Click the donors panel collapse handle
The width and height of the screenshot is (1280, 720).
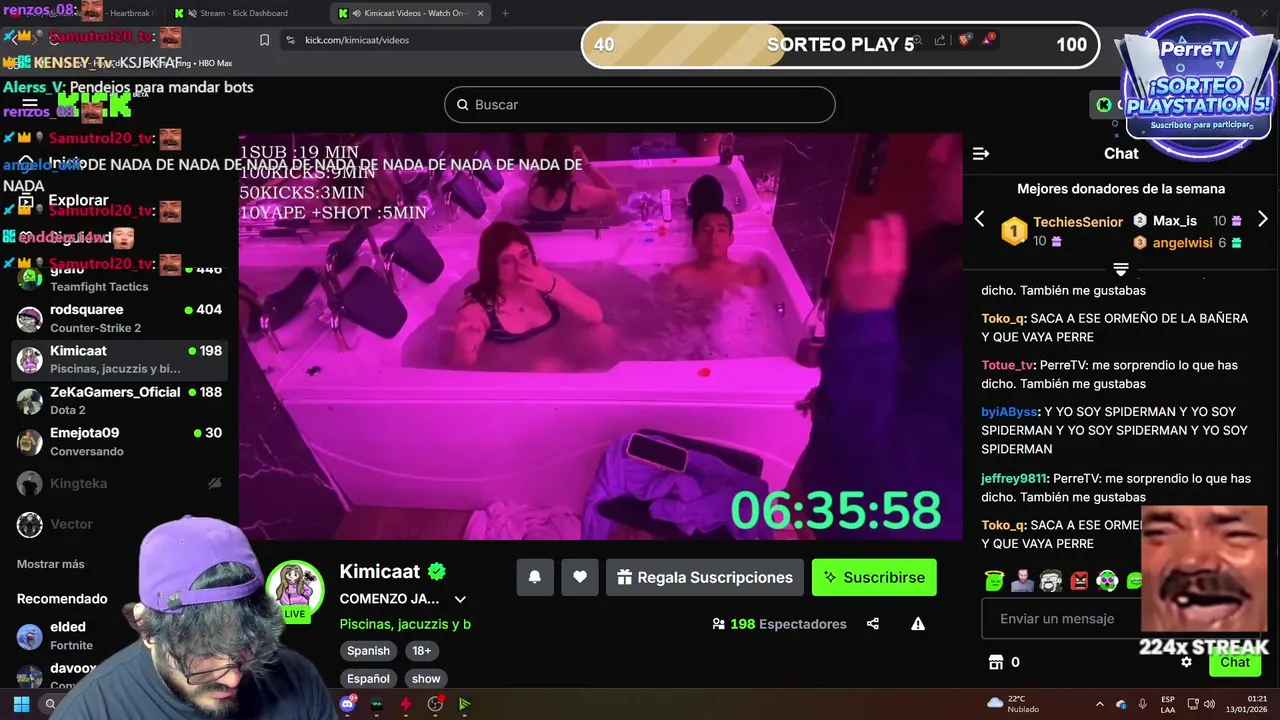pyautogui.click(x=1121, y=269)
